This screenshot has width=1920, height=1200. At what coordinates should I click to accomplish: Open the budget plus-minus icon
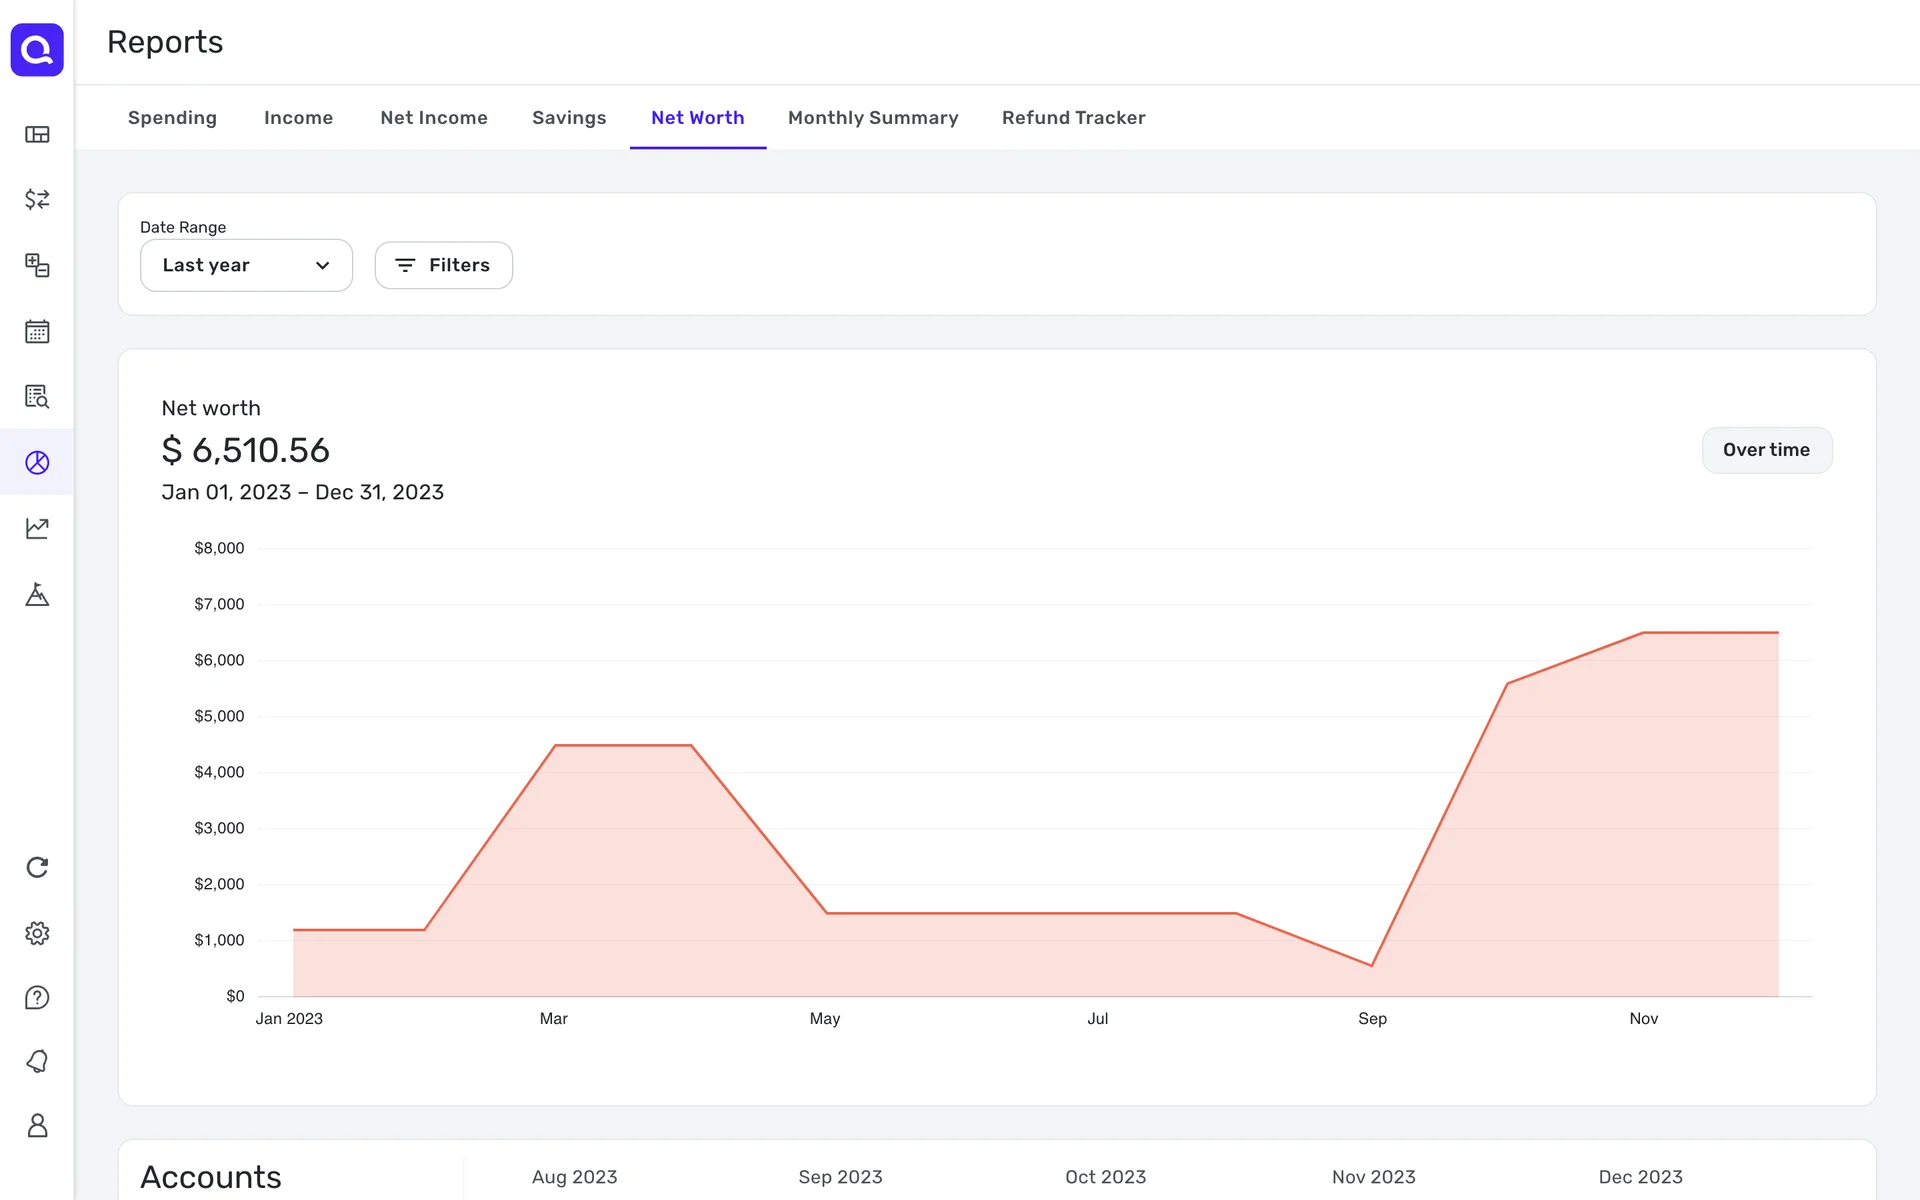(37, 265)
